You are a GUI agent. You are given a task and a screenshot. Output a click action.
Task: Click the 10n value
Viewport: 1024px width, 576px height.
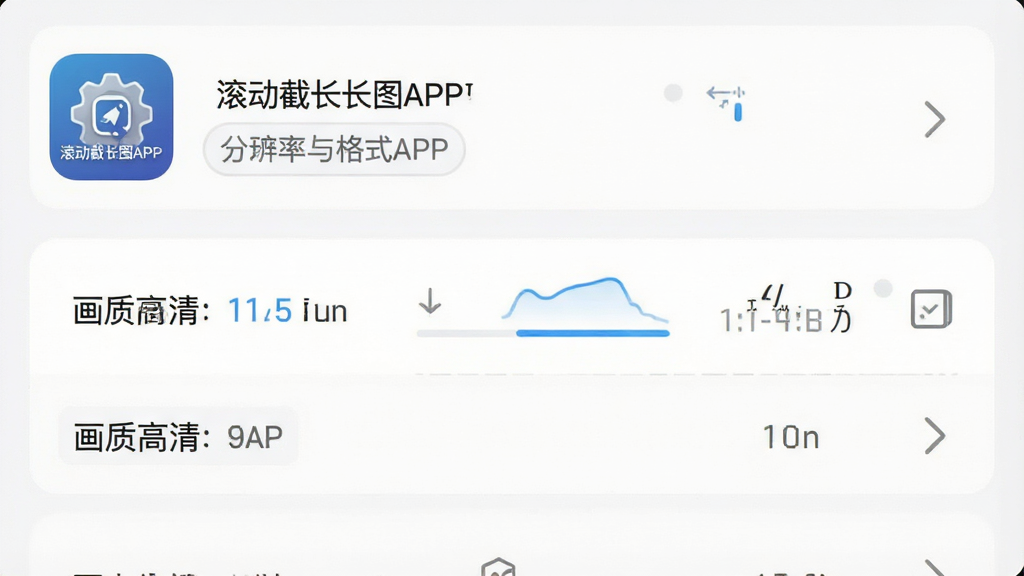(791, 437)
